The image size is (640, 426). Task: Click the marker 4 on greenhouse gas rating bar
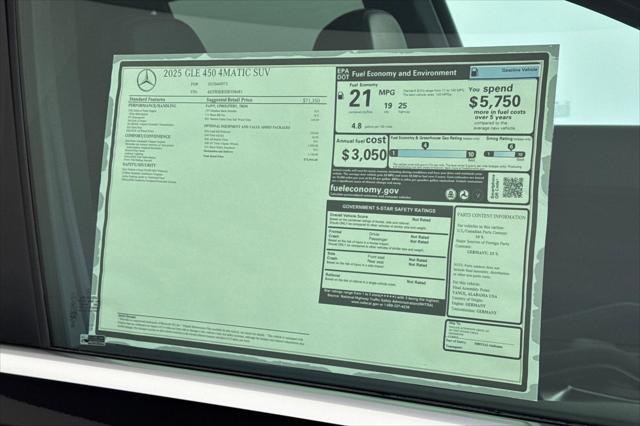(x=425, y=145)
